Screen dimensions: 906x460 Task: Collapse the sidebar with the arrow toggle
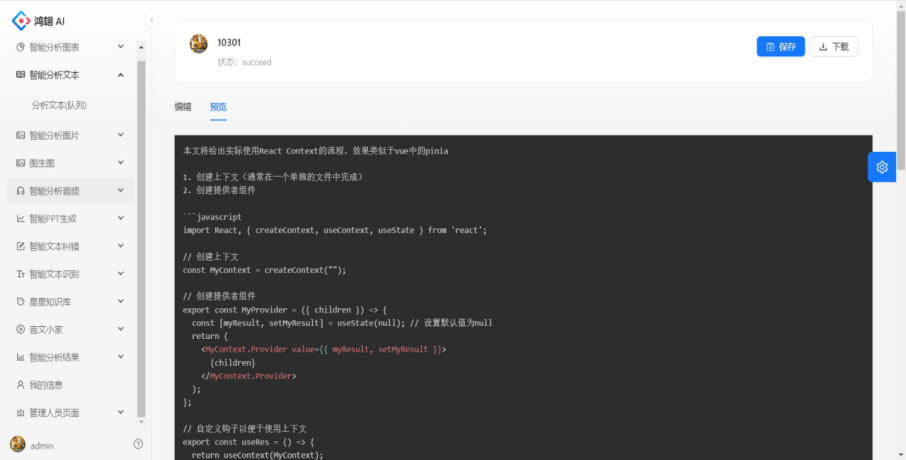pos(151,20)
